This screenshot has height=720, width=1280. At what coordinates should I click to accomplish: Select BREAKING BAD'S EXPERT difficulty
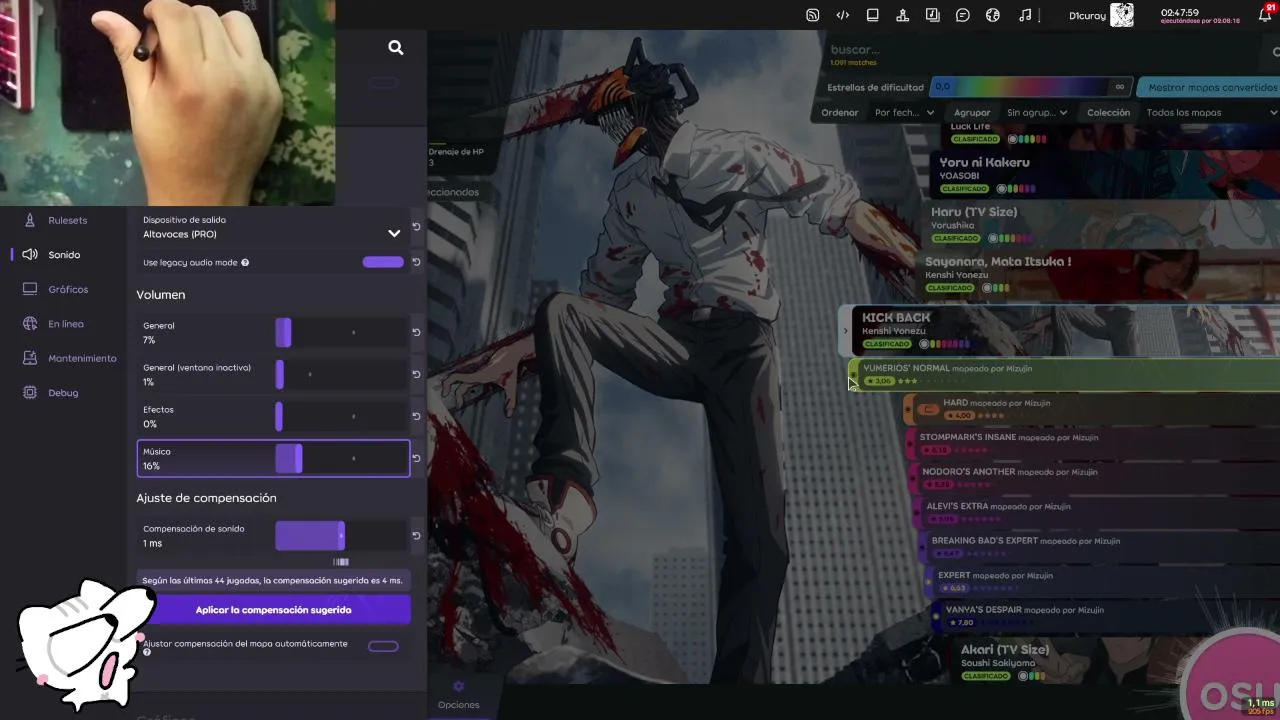point(1101,547)
